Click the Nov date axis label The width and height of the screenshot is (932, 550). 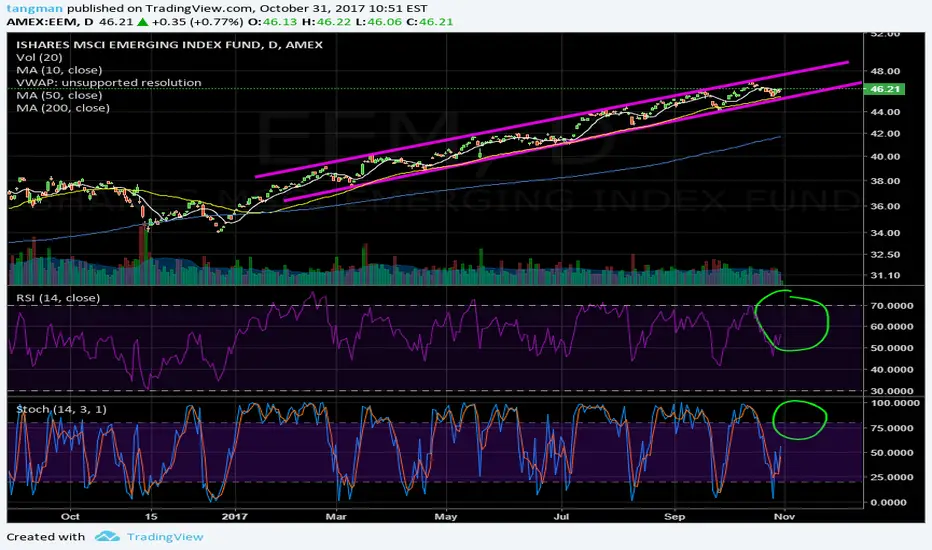click(x=785, y=516)
